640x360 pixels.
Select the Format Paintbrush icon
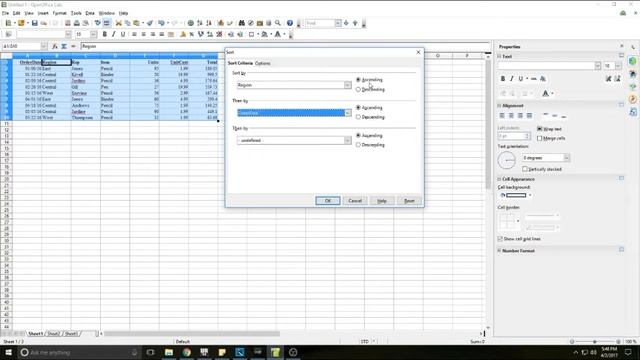pos(150,23)
